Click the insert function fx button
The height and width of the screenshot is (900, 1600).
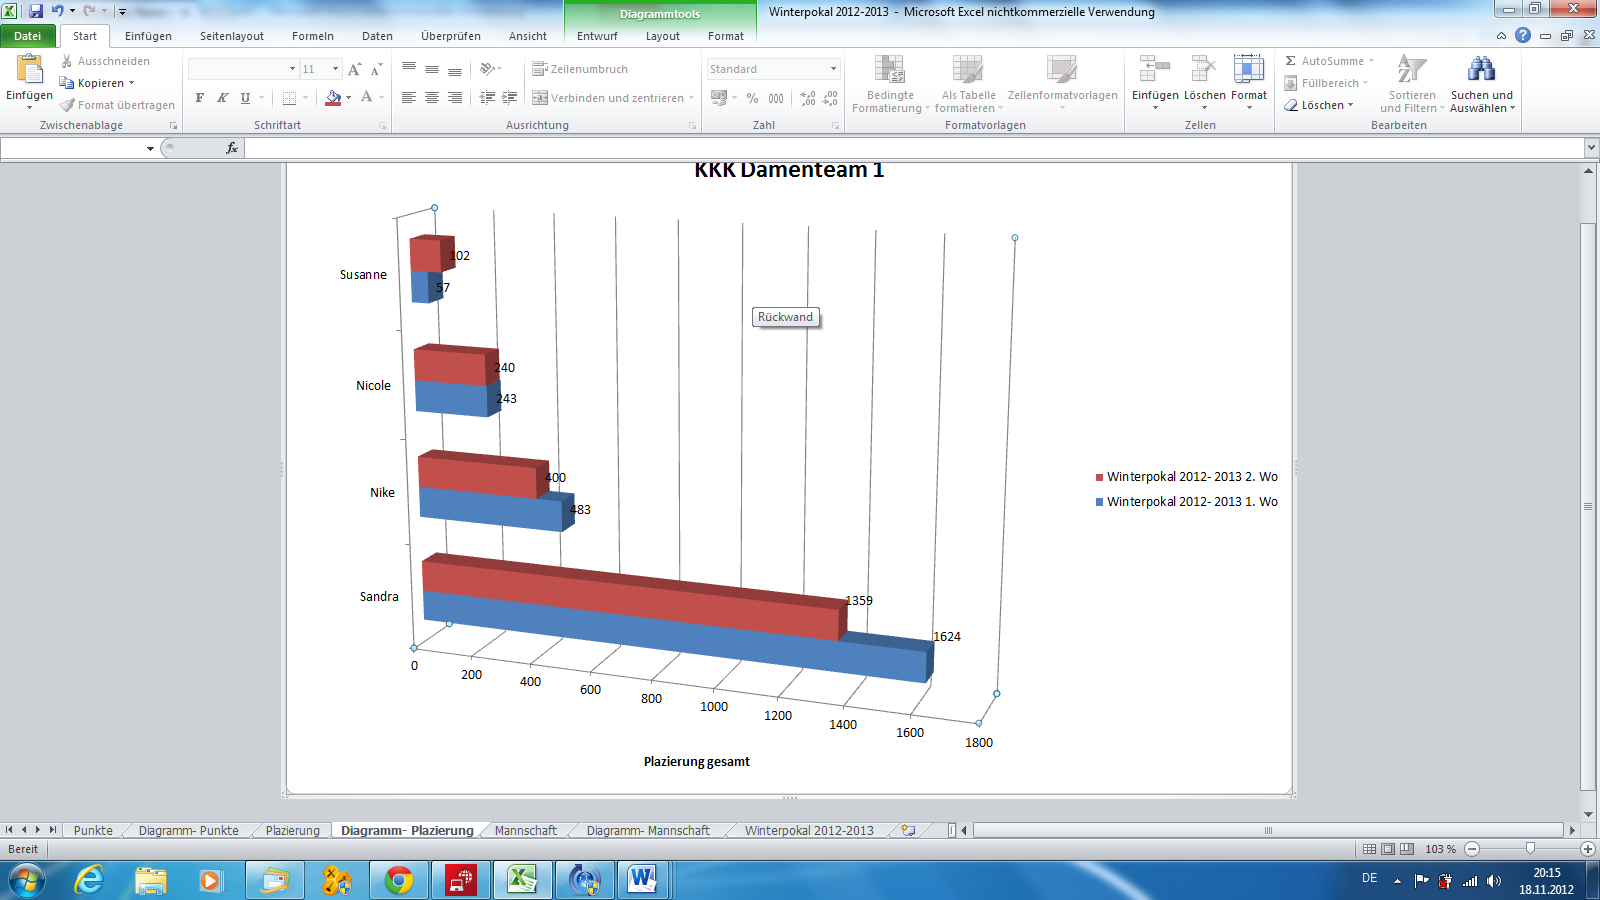(232, 148)
